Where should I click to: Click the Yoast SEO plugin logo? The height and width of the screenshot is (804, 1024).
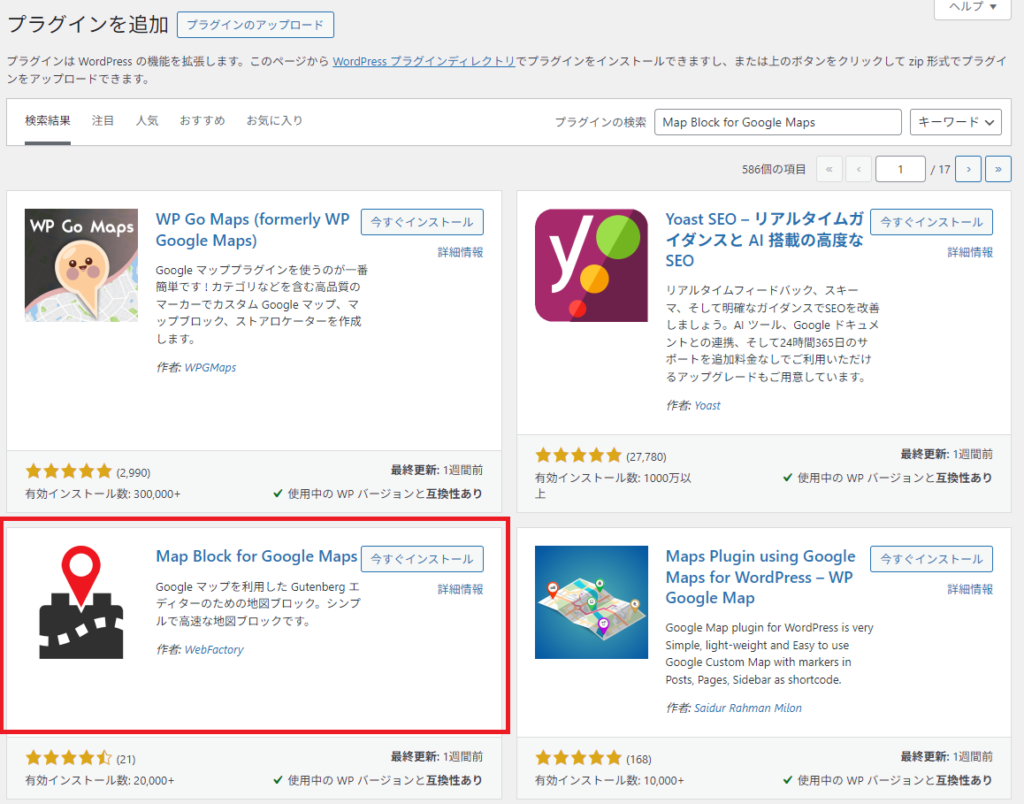[591, 265]
